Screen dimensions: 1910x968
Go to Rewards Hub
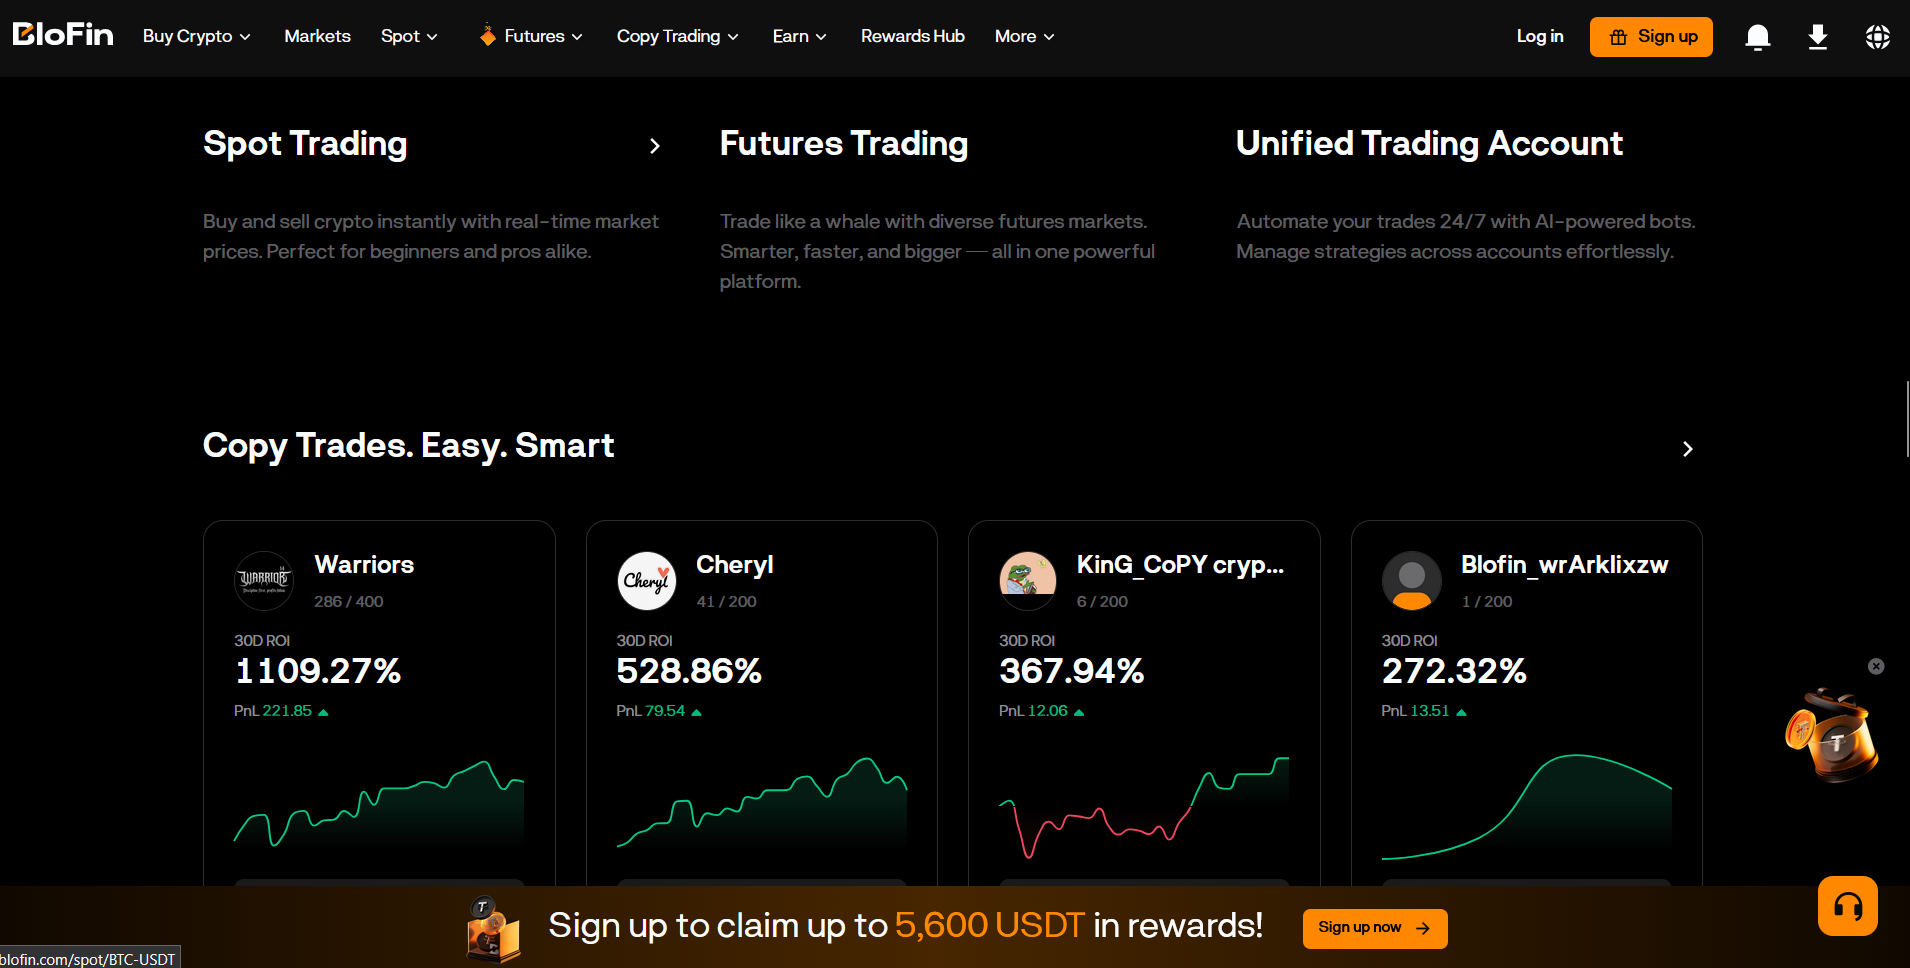point(912,36)
